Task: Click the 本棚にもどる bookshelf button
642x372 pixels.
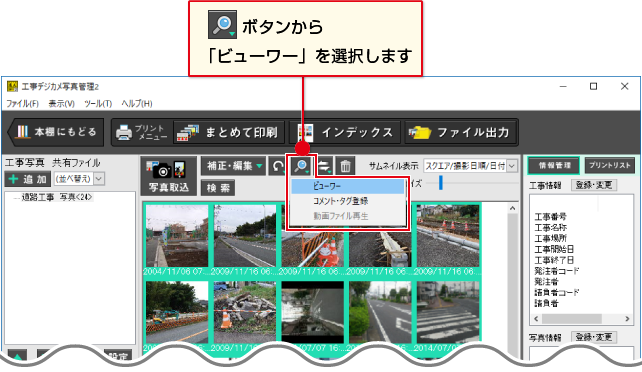Action: (x=56, y=132)
